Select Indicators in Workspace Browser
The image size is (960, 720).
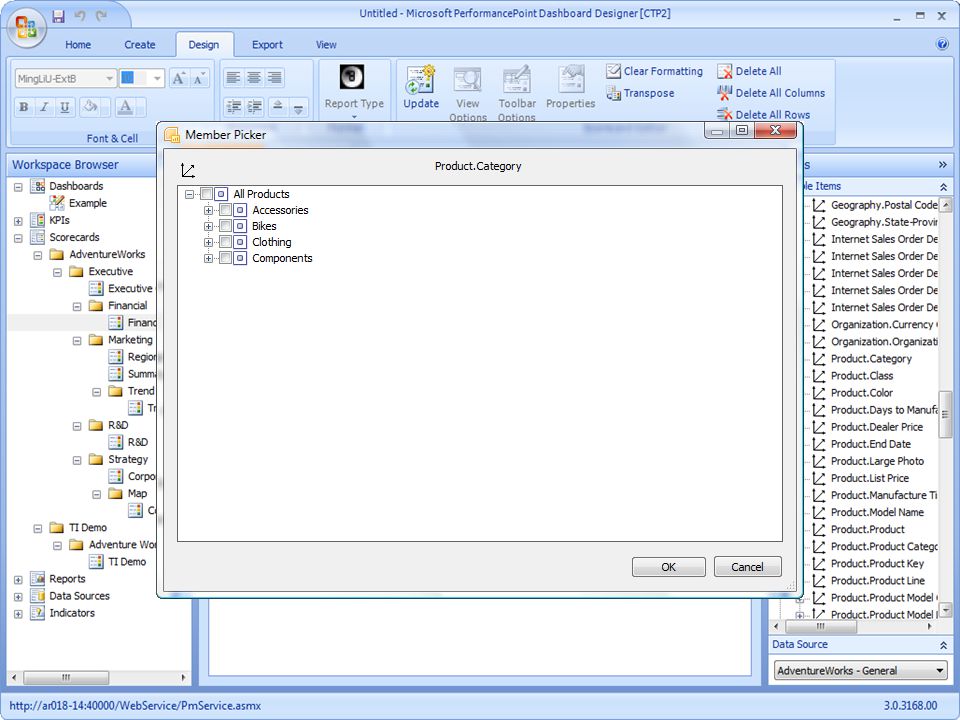click(72, 613)
